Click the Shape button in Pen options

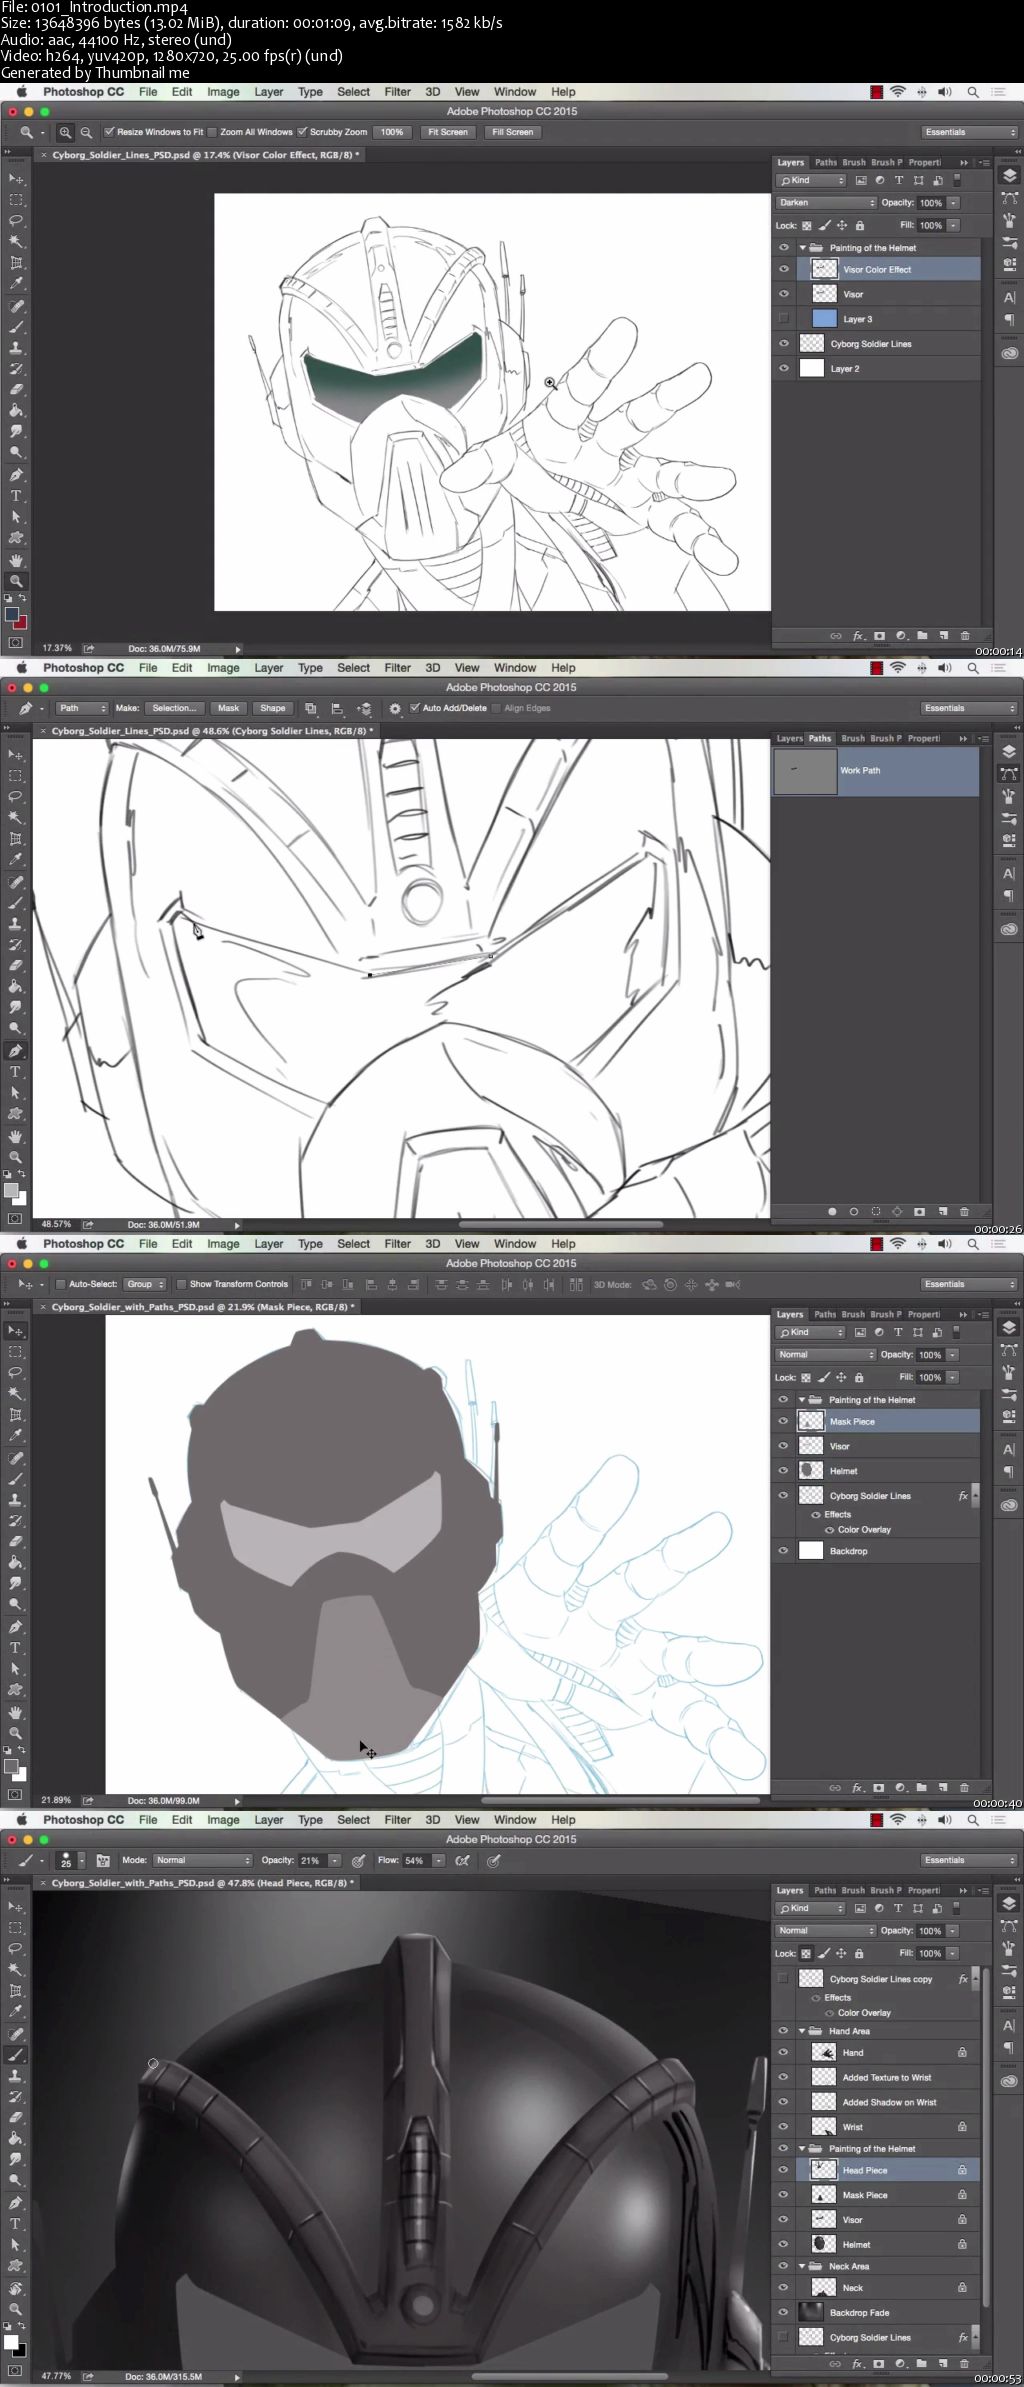[272, 708]
